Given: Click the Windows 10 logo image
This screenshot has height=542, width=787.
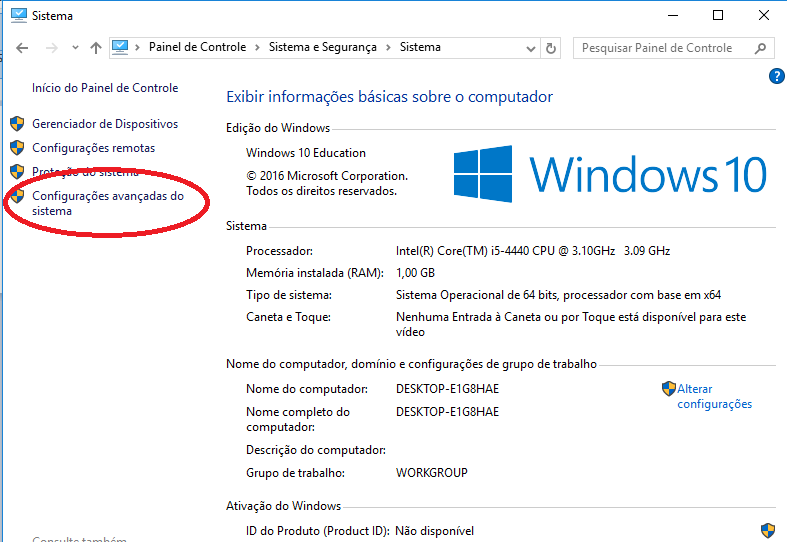Looking at the screenshot, I should pos(610,174).
